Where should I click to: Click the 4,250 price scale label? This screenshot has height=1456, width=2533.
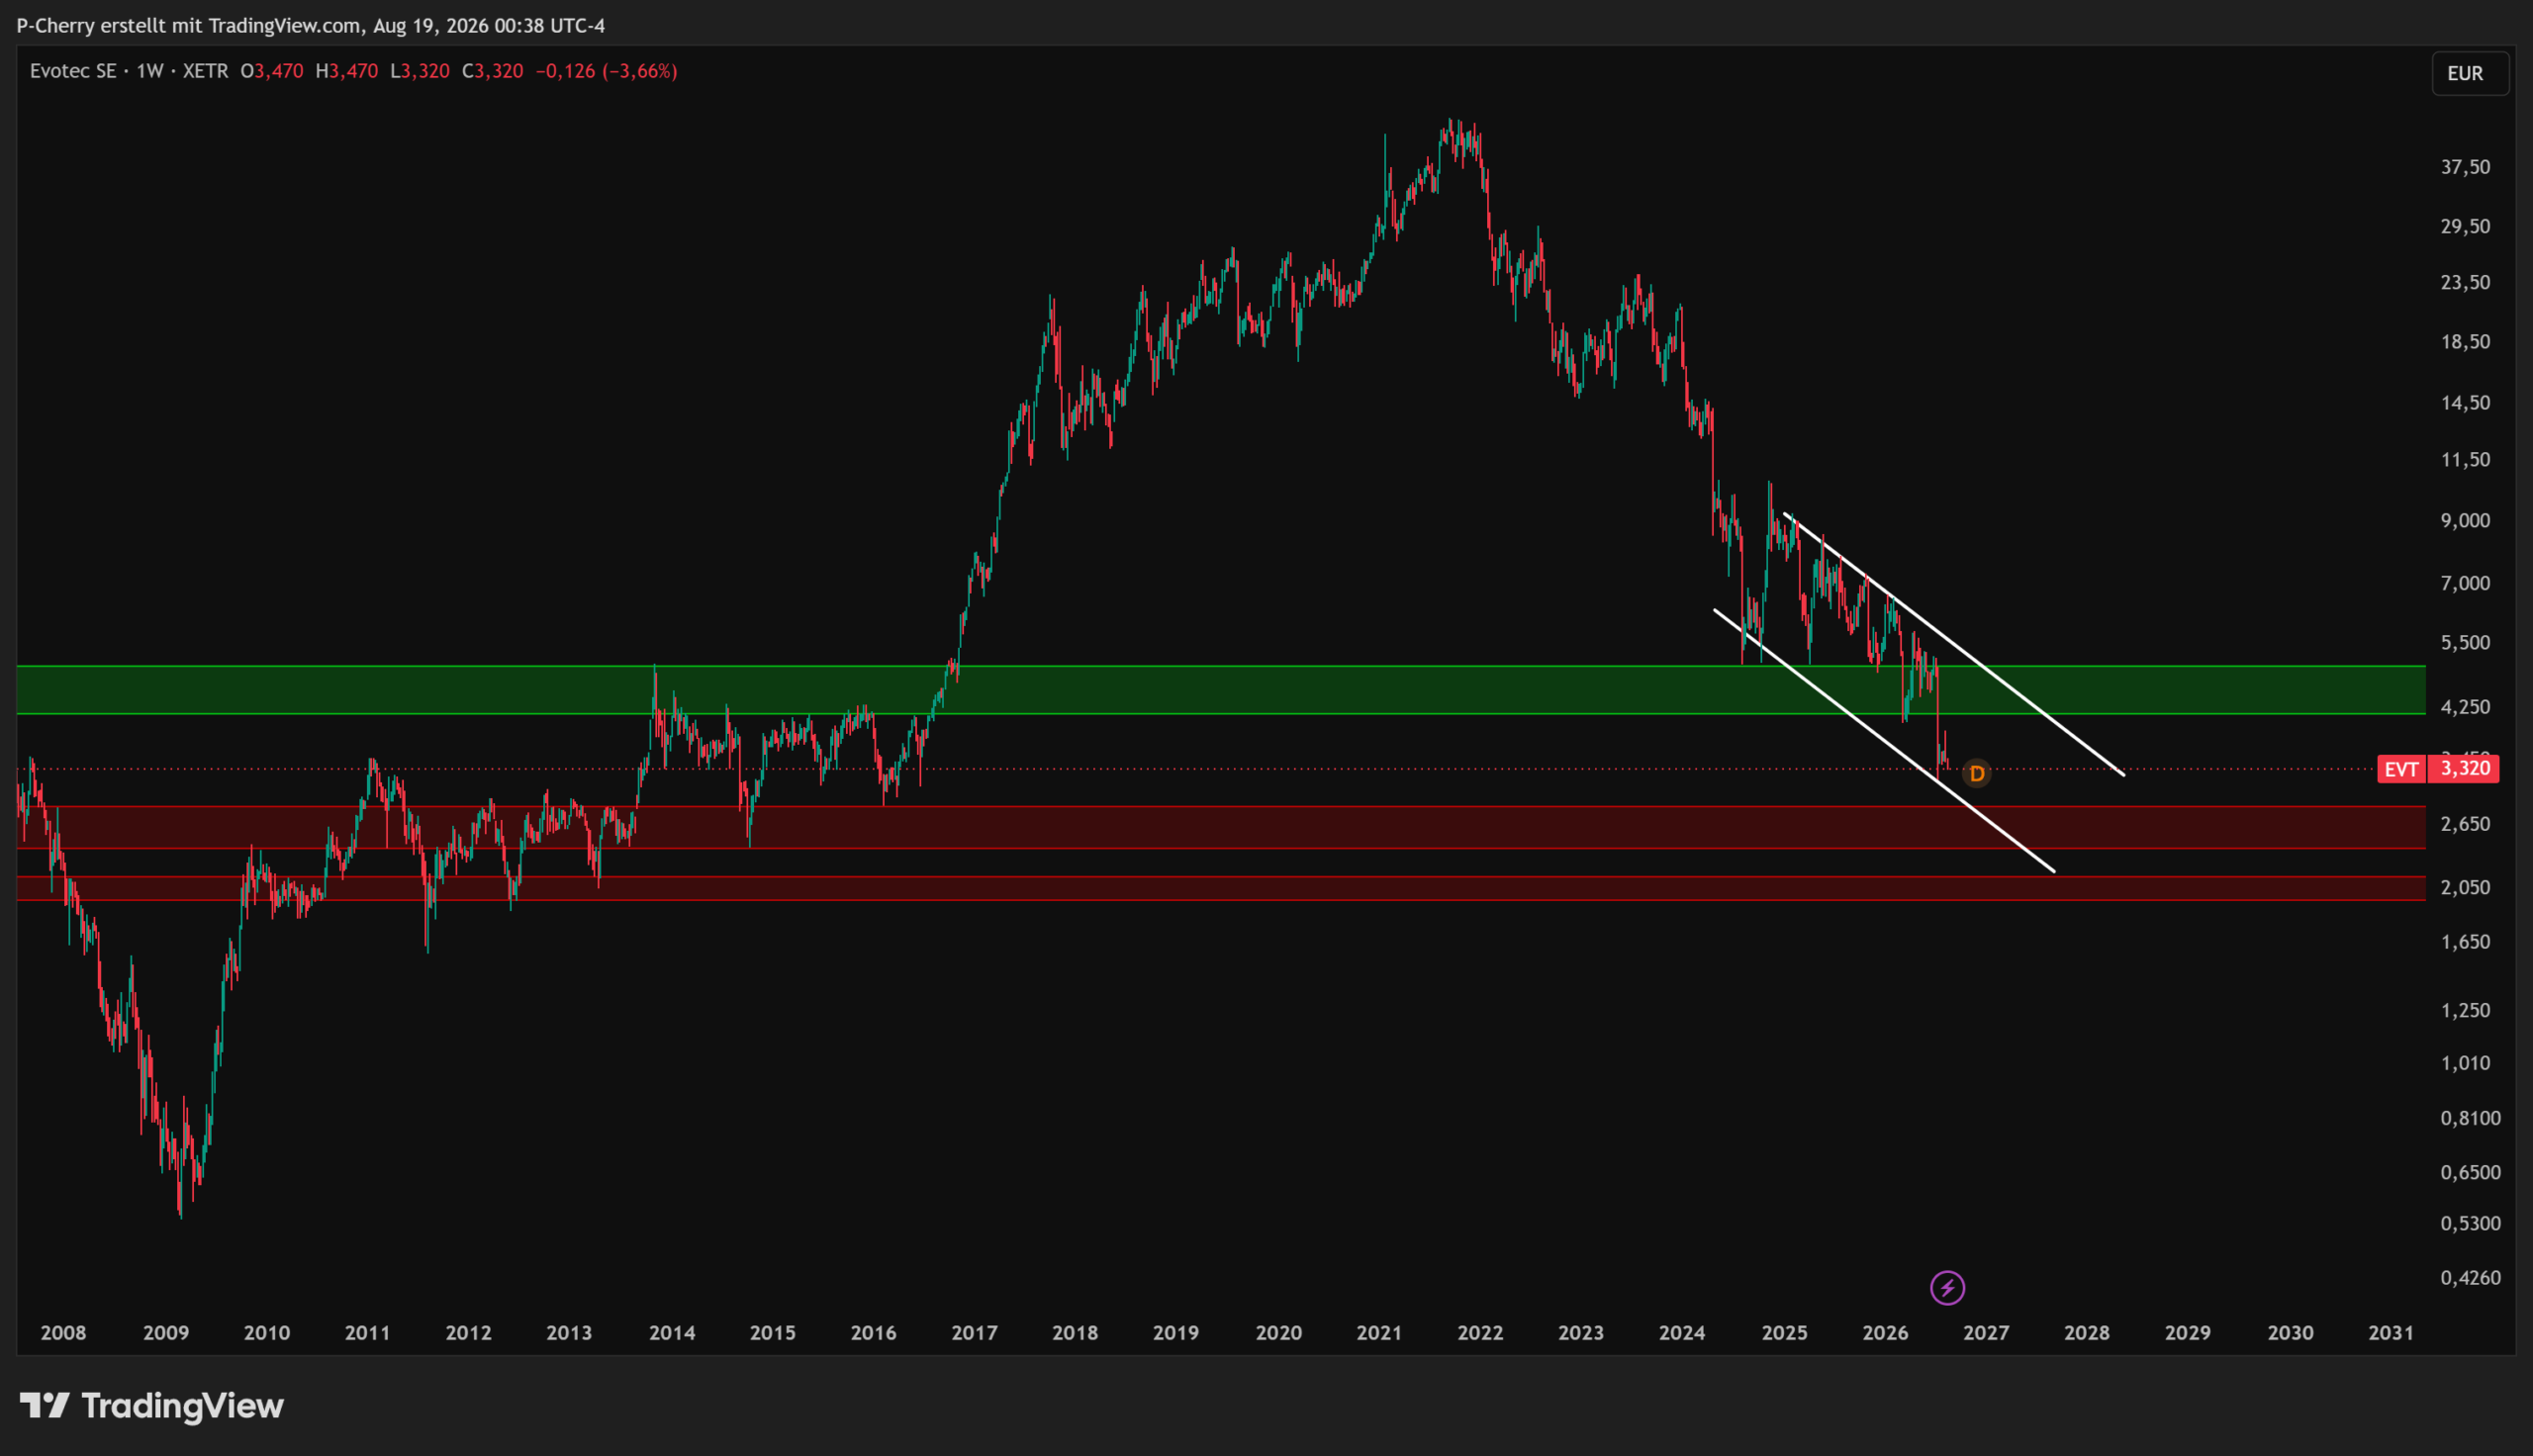coord(2466,706)
